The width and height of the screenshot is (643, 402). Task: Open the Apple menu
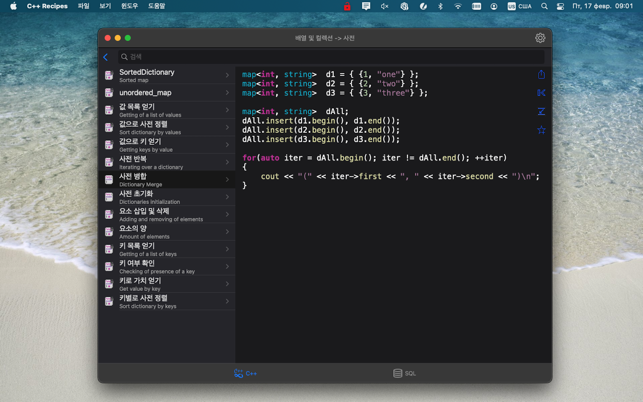click(13, 6)
